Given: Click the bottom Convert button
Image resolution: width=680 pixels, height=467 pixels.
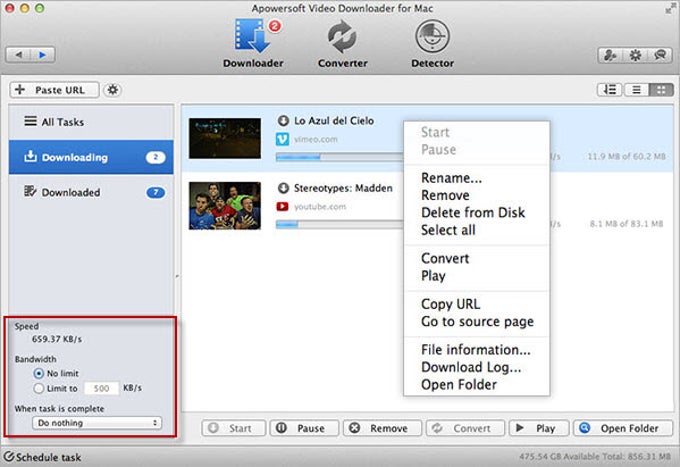Looking at the screenshot, I should (465, 428).
